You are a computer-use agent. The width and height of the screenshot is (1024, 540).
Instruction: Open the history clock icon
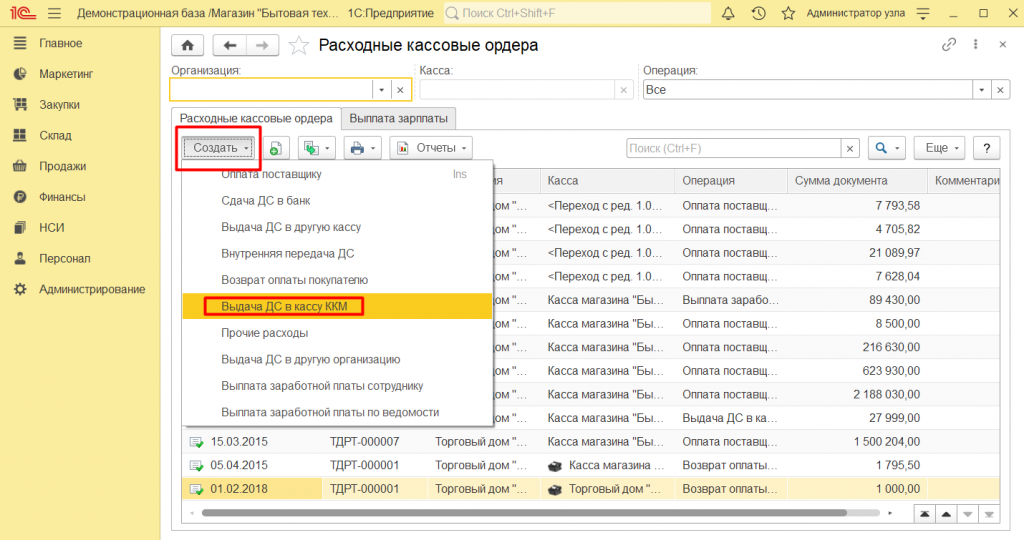pyautogui.click(x=758, y=14)
